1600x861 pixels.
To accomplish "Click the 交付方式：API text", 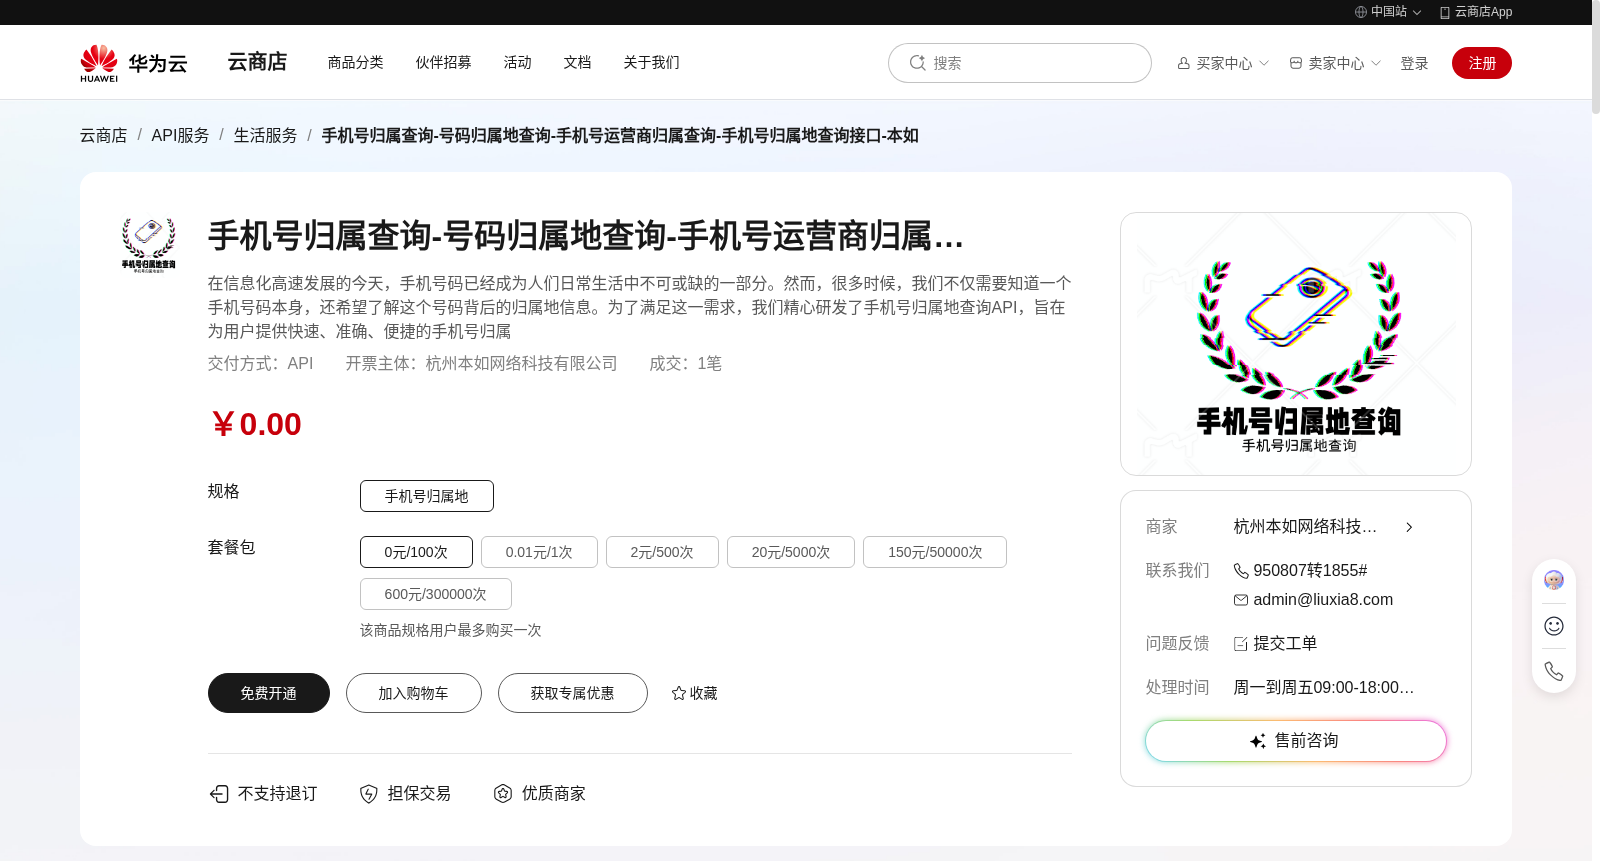I will coord(261,364).
